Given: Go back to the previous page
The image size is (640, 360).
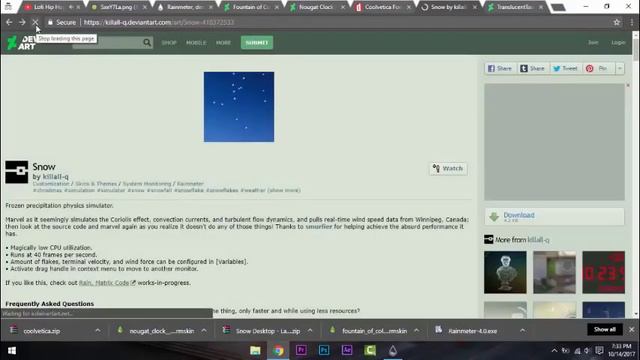Looking at the screenshot, I should [x=9, y=22].
